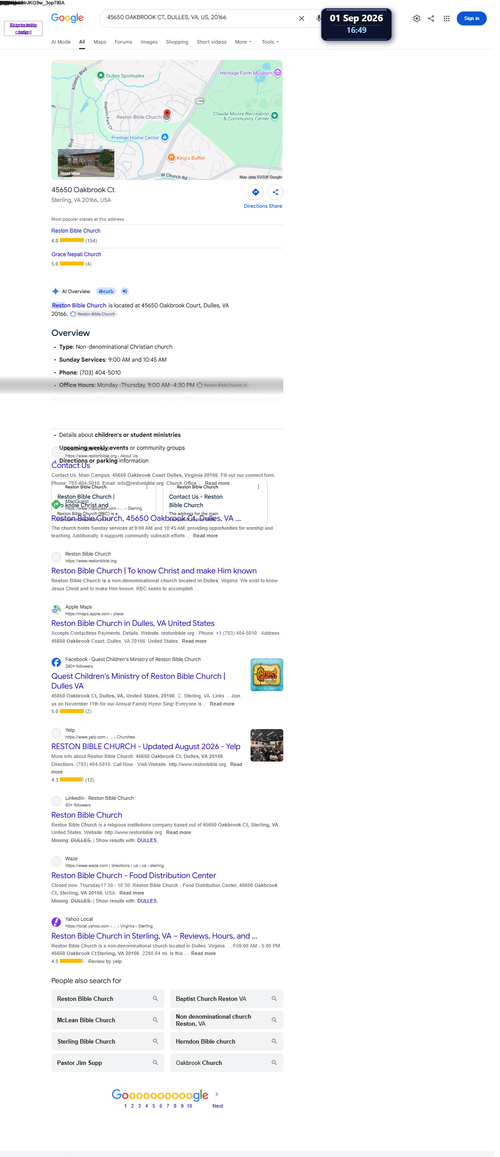Go to results page 2

133,1106
